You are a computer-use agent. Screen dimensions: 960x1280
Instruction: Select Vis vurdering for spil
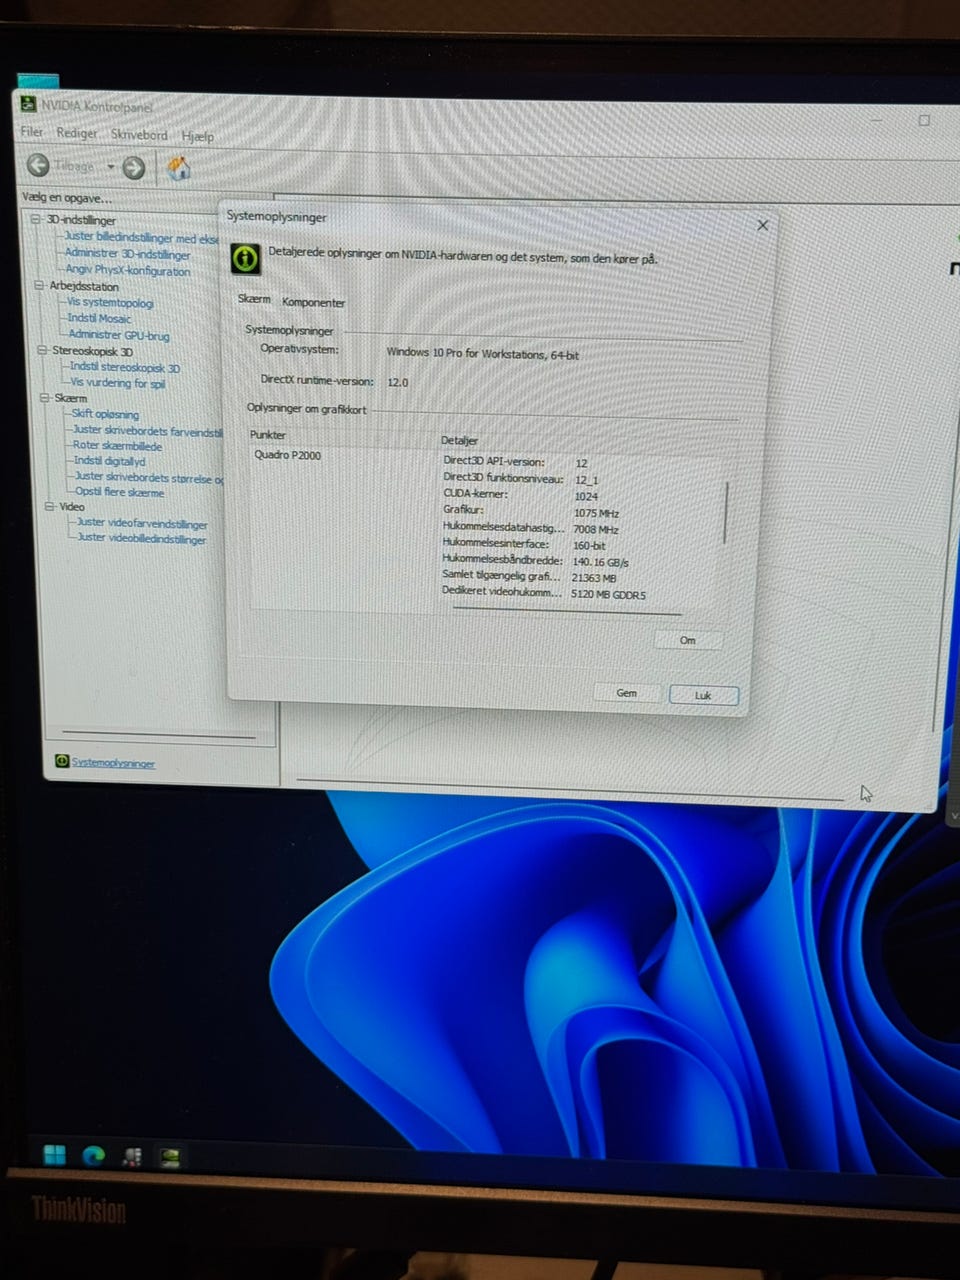[118, 383]
